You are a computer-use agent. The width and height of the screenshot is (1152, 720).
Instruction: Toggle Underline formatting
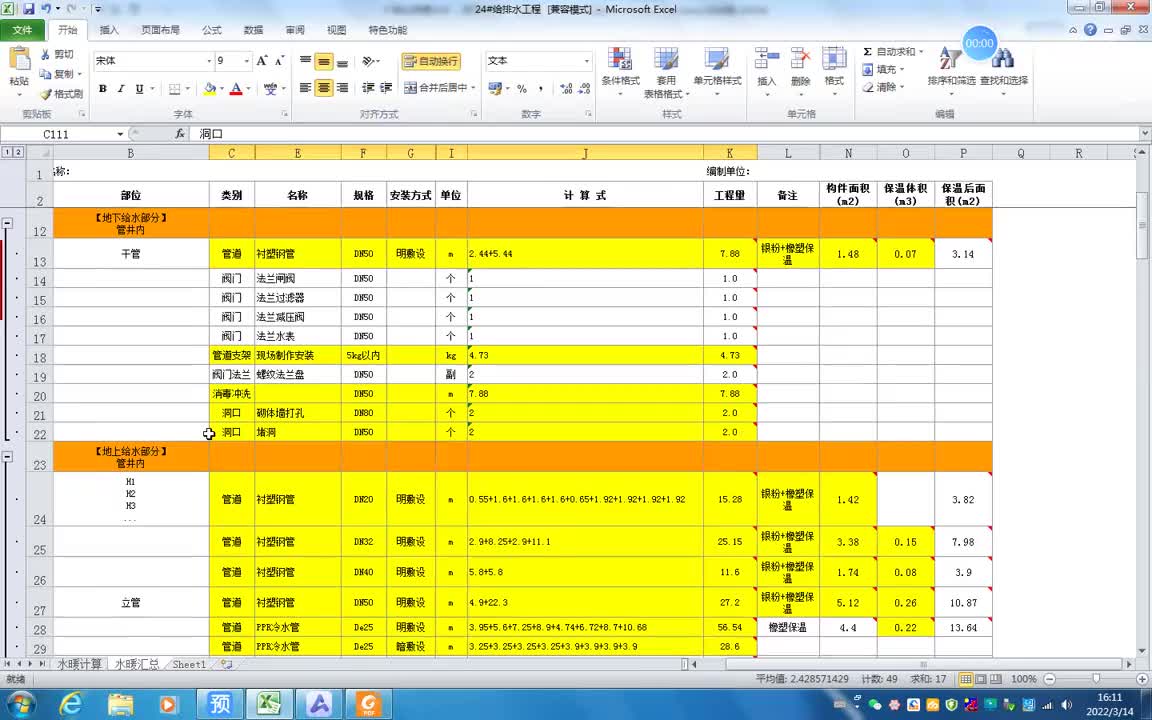pyautogui.click(x=140, y=89)
